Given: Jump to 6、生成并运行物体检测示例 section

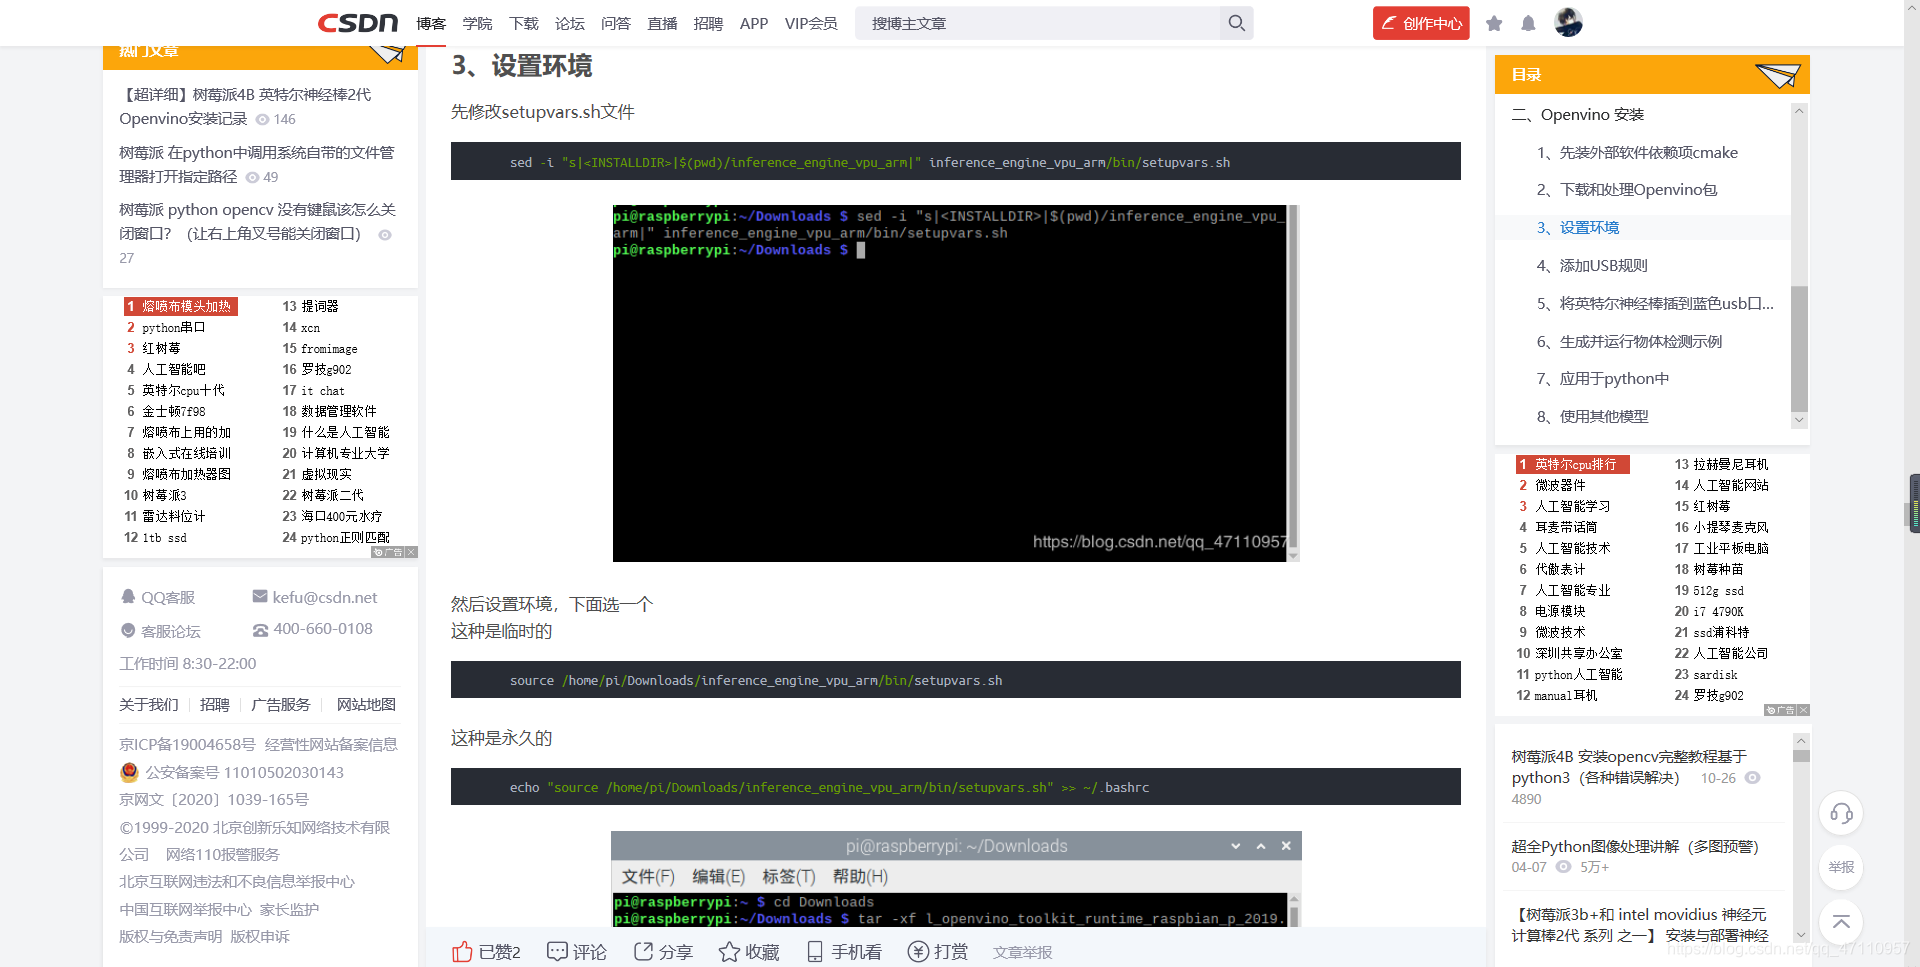Looking at the screenshot, I should tap(1629, 341).
